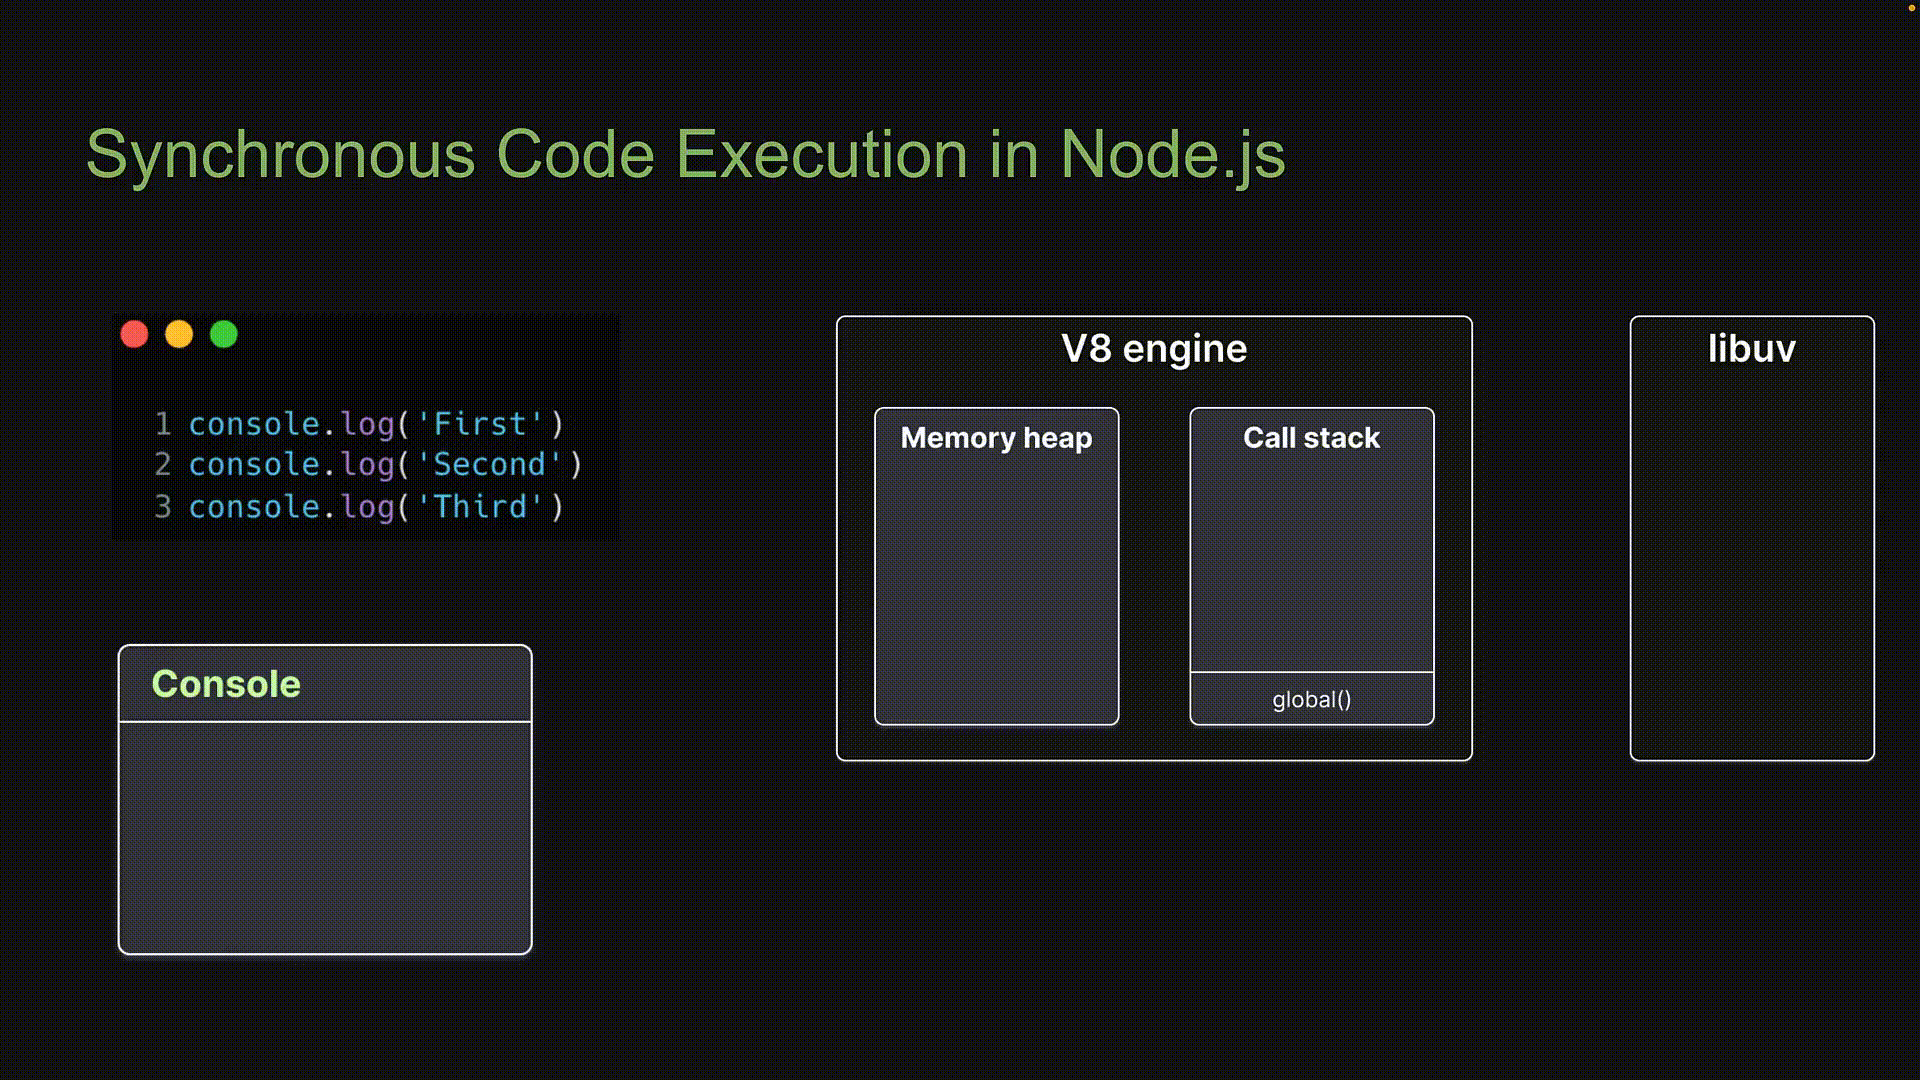Click the libuv box label

tap(1751, 349)
